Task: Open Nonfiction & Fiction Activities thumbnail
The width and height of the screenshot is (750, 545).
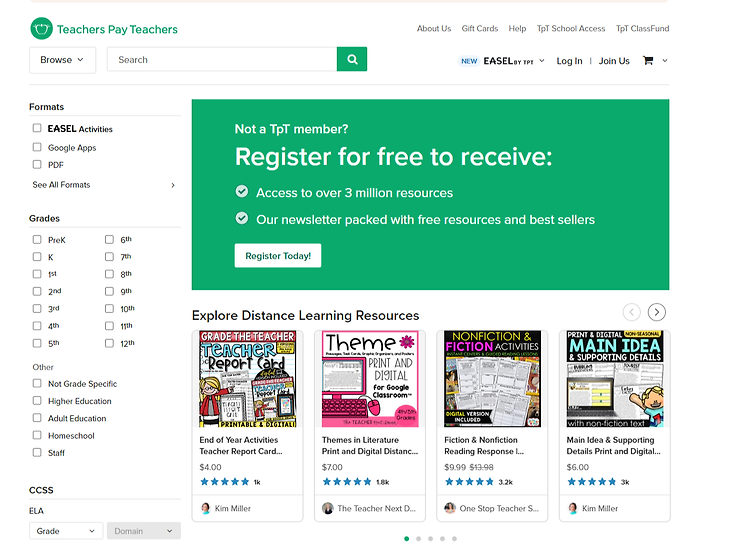Action: [x=493, y=378]
